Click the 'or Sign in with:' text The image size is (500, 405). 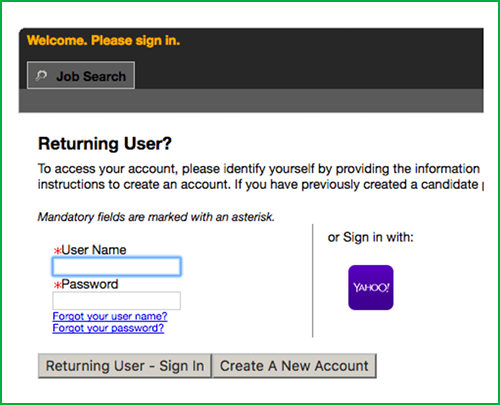pyautogui.click(x=371, y=237)
